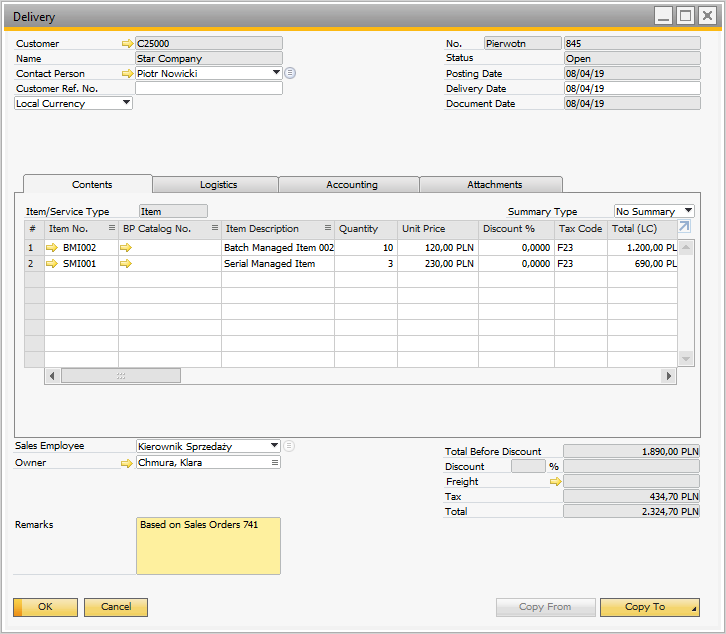726x634 pixels.
Task: Expand the Sales Employee dropdown
Action: [274, 446]
